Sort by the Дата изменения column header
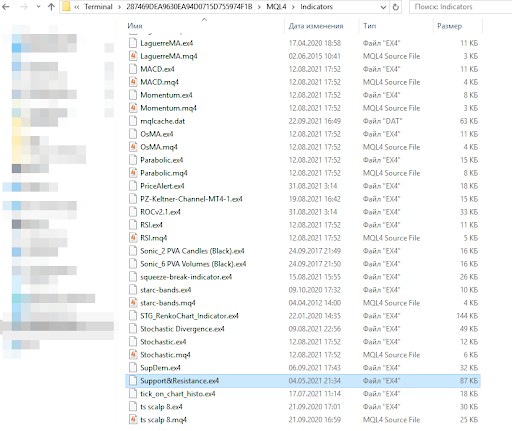 pos(316,26)
